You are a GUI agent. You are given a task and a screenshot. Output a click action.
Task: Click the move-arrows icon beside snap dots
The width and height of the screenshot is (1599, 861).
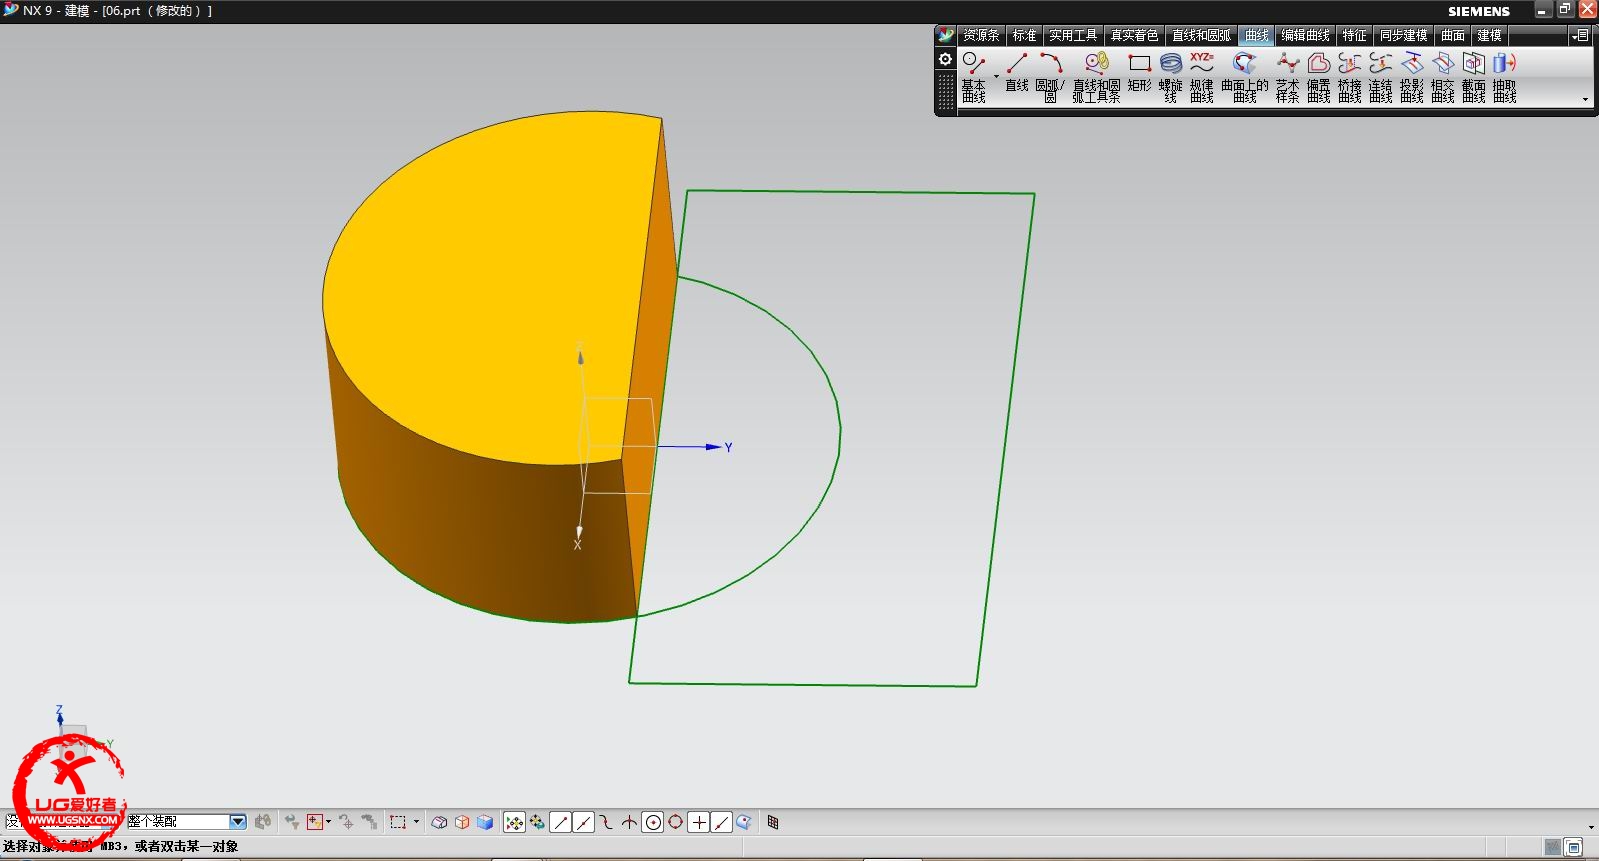point(538,822)
